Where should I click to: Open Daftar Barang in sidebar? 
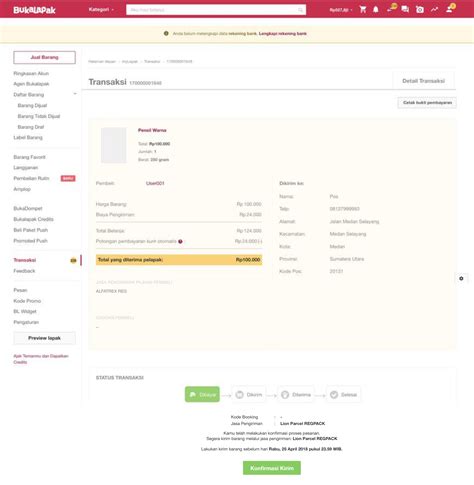[29, 95]
